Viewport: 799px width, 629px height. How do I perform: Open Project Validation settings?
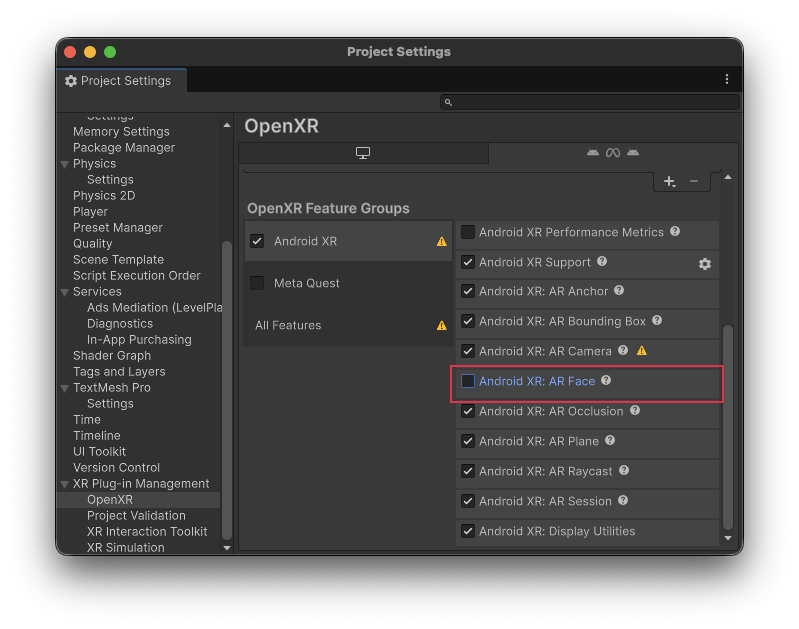[x=136, y=516]
